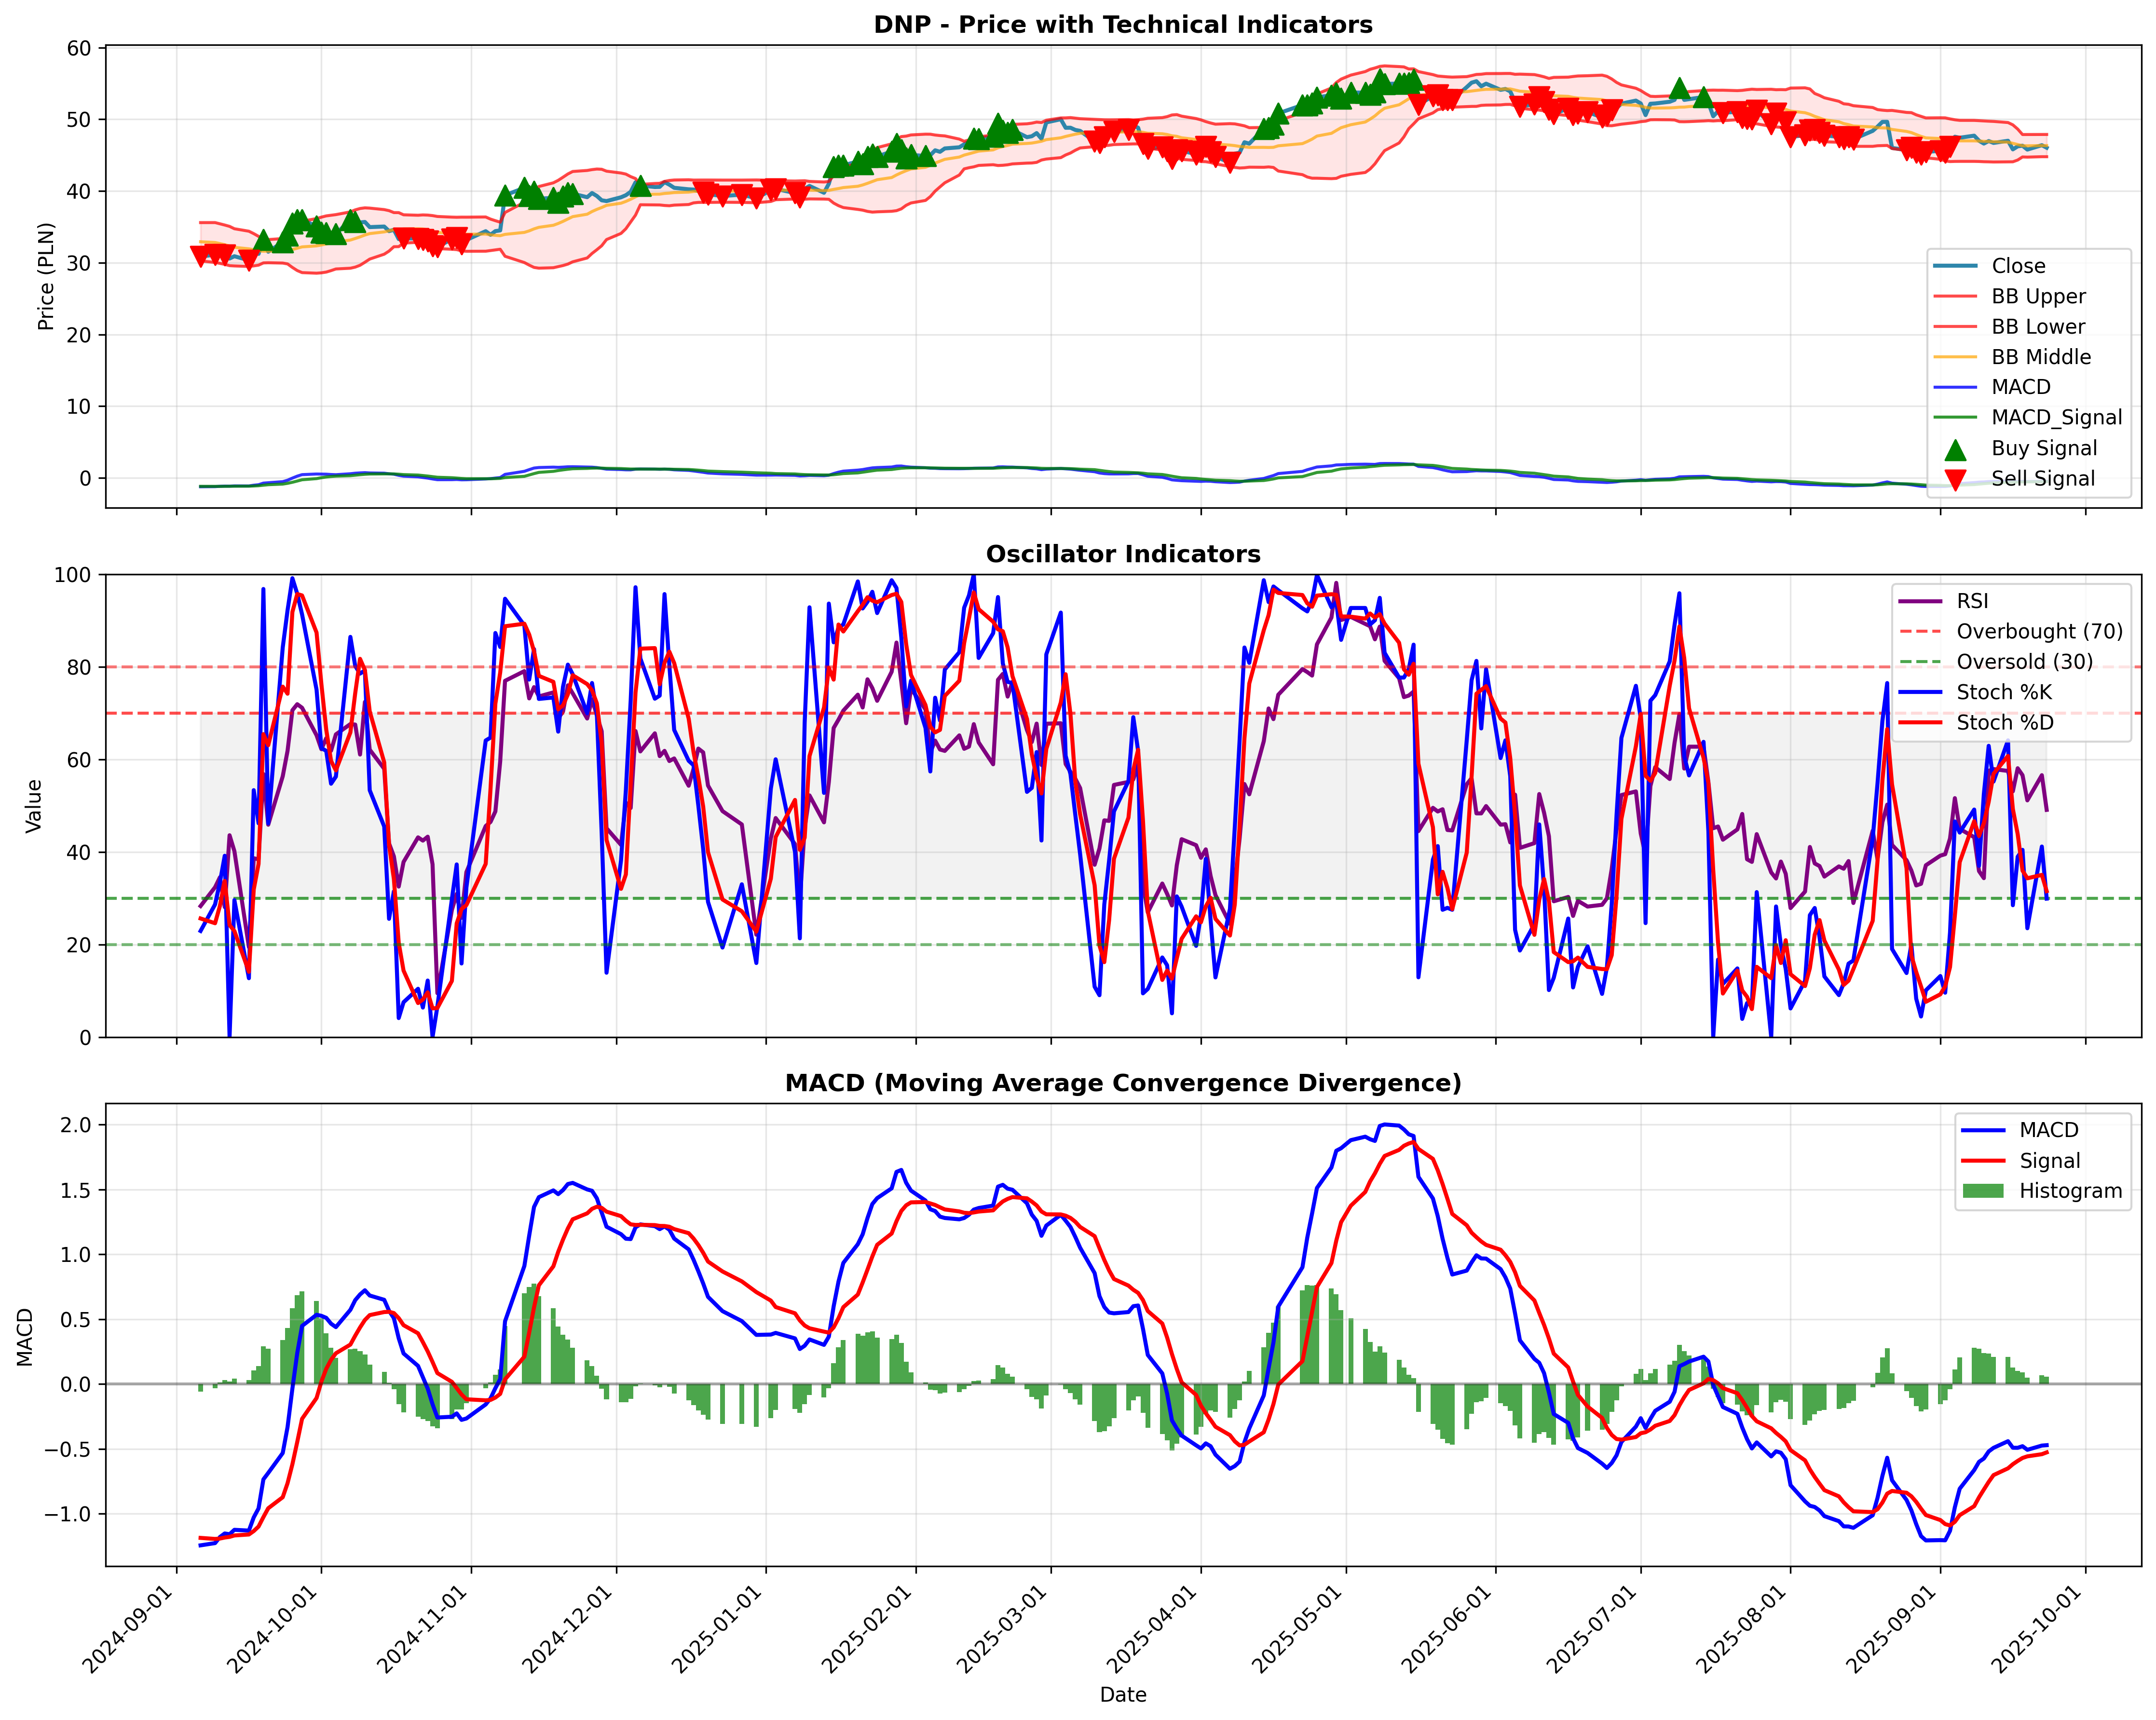Click the 'MACD_Signal' legend entry
The image size is (2156, 1720).
[x=2056, y=418]
